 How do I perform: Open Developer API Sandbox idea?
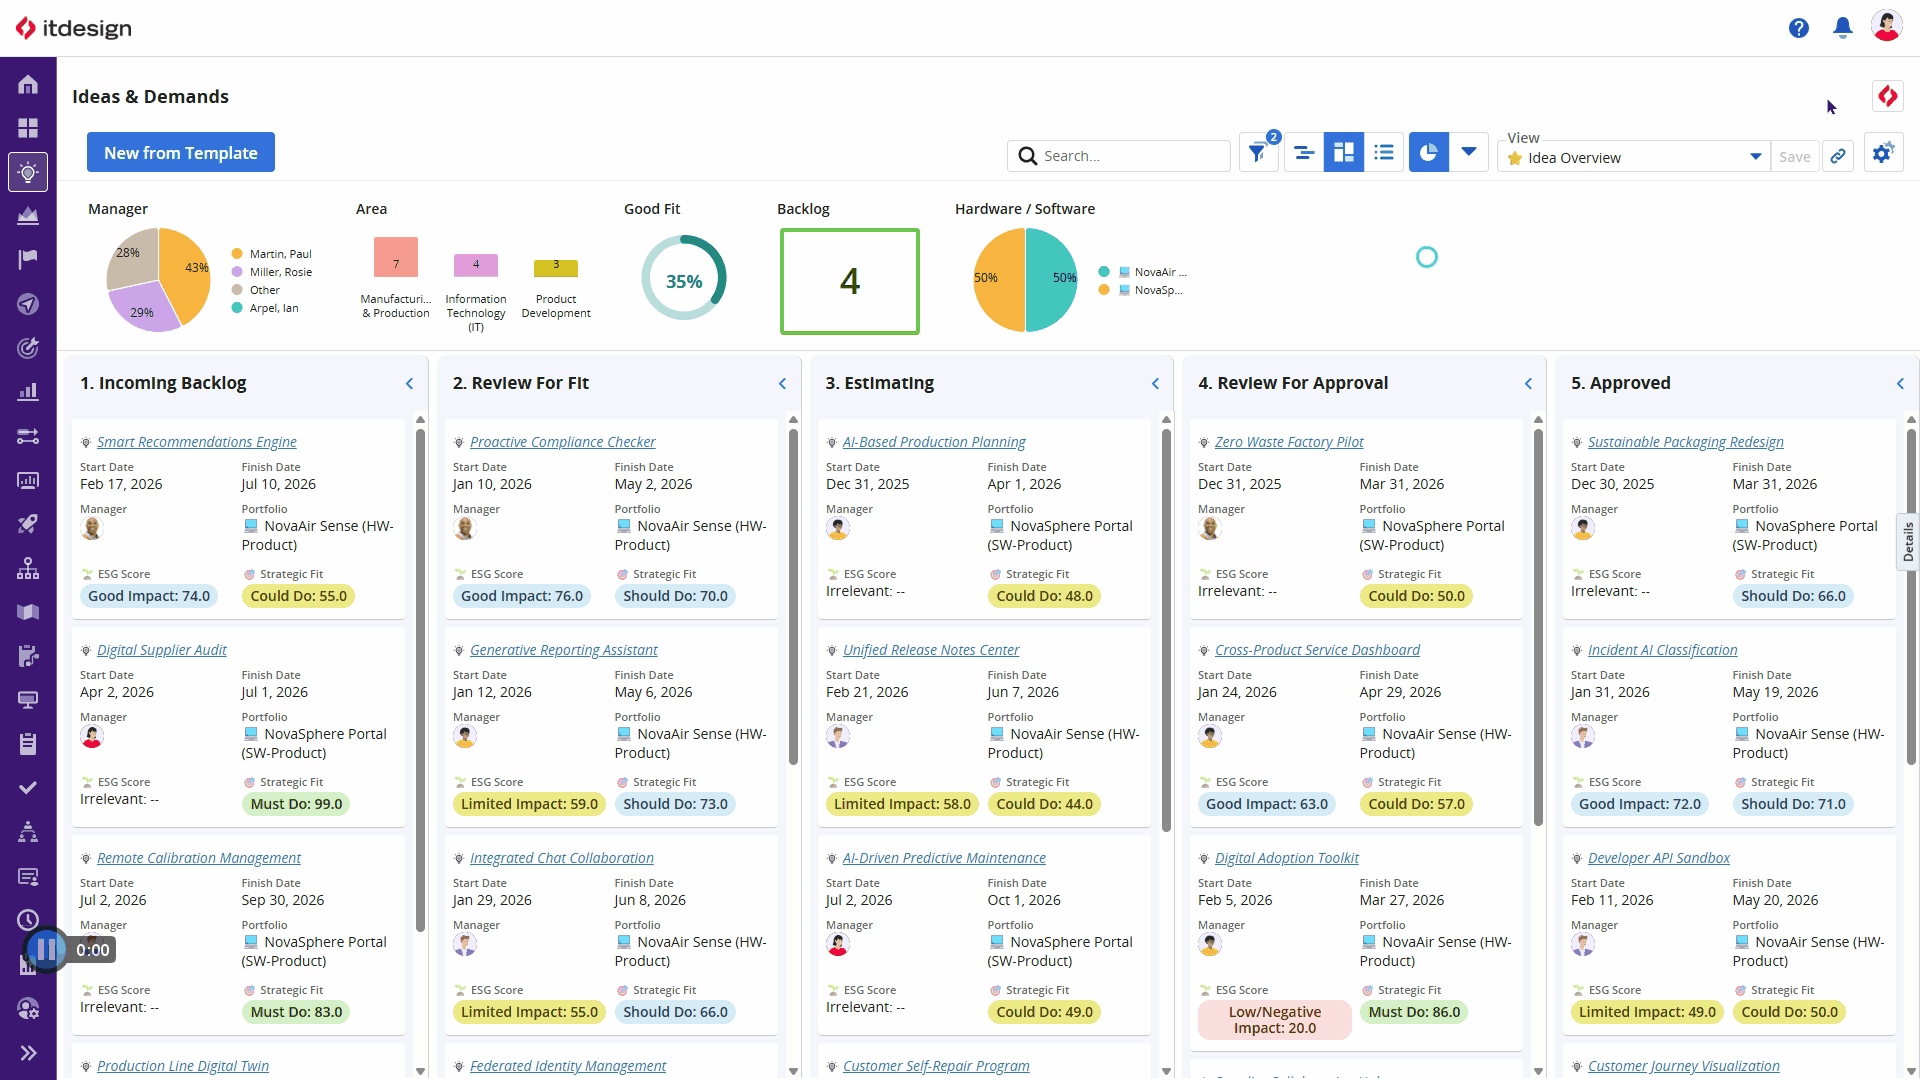[x=1659, y=858]
